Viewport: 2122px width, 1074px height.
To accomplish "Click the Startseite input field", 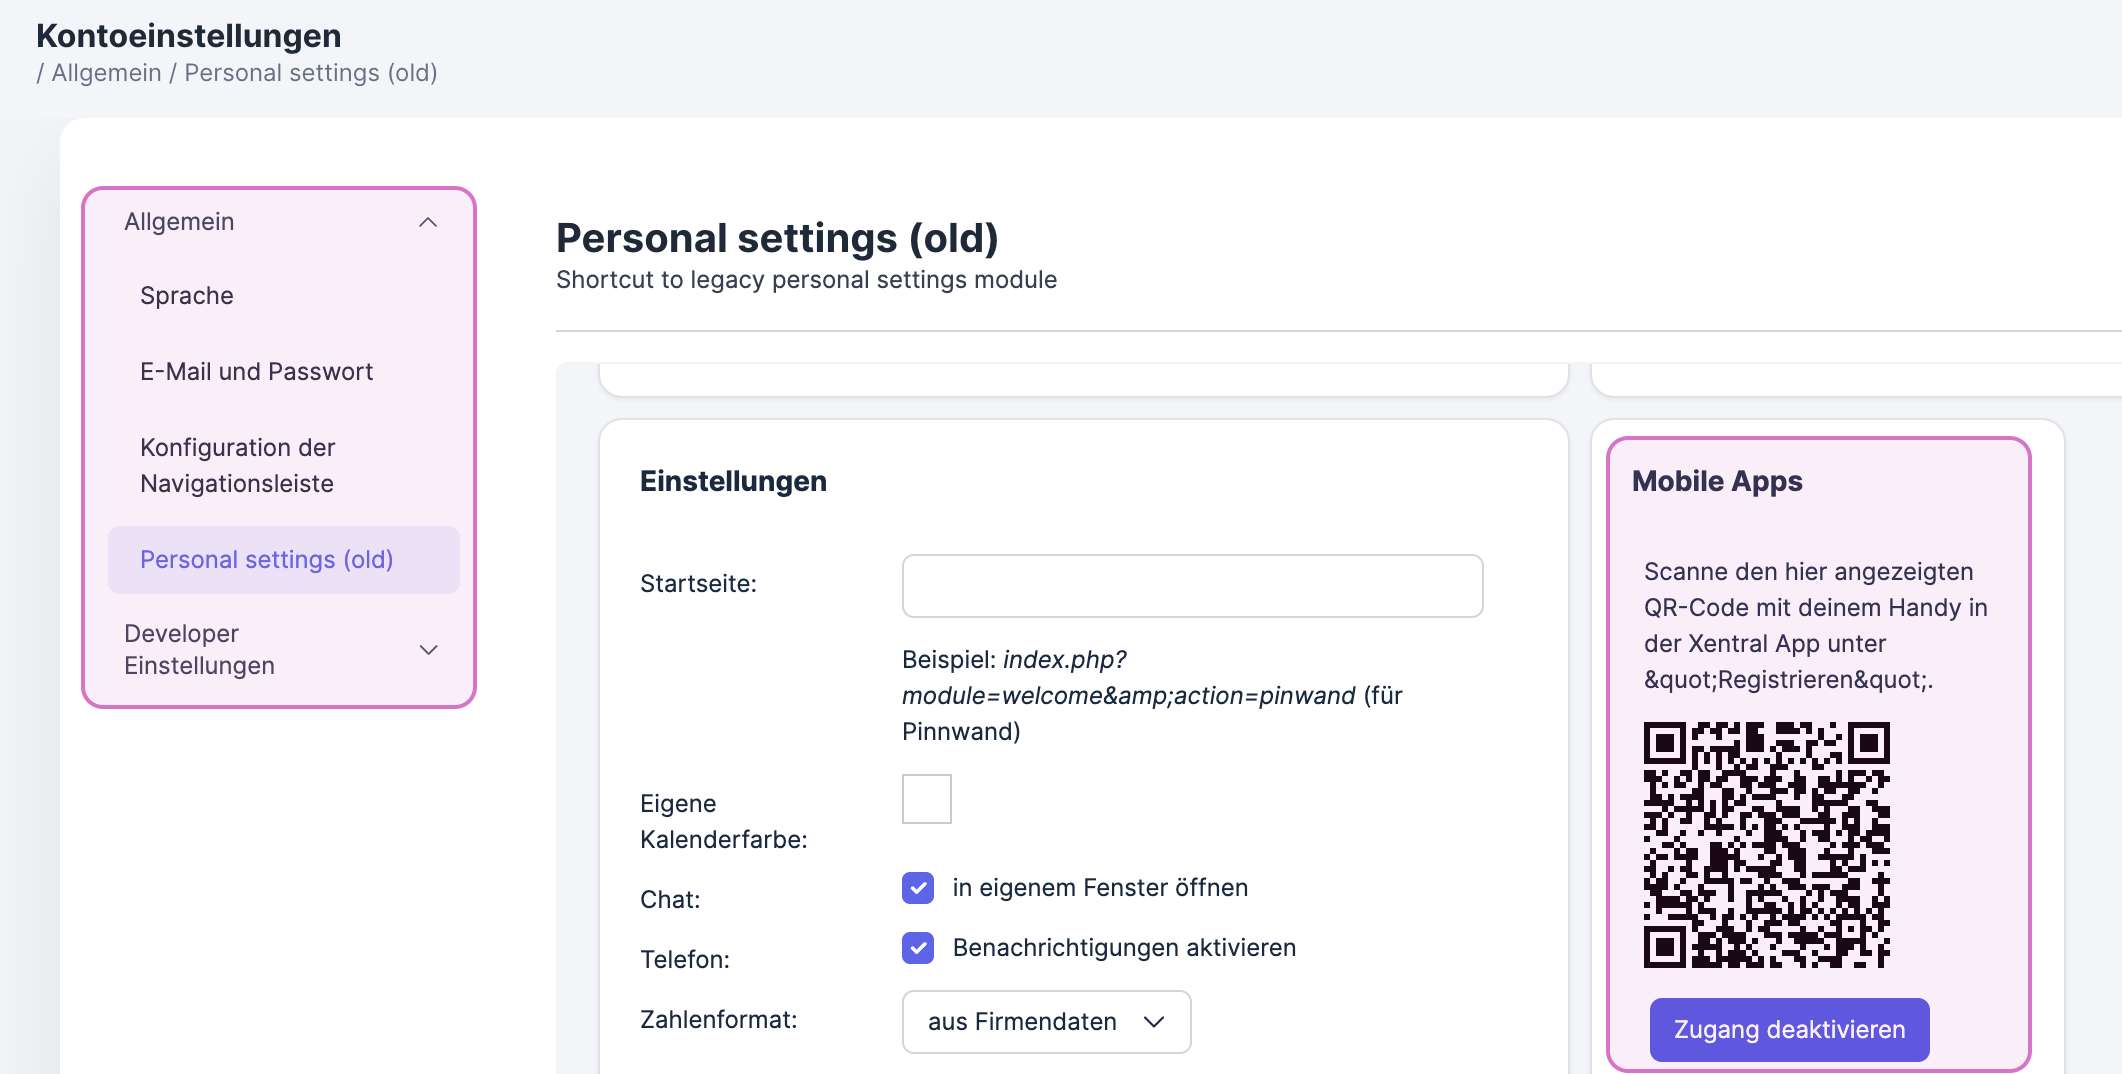I will click(x=1192, y=586).
